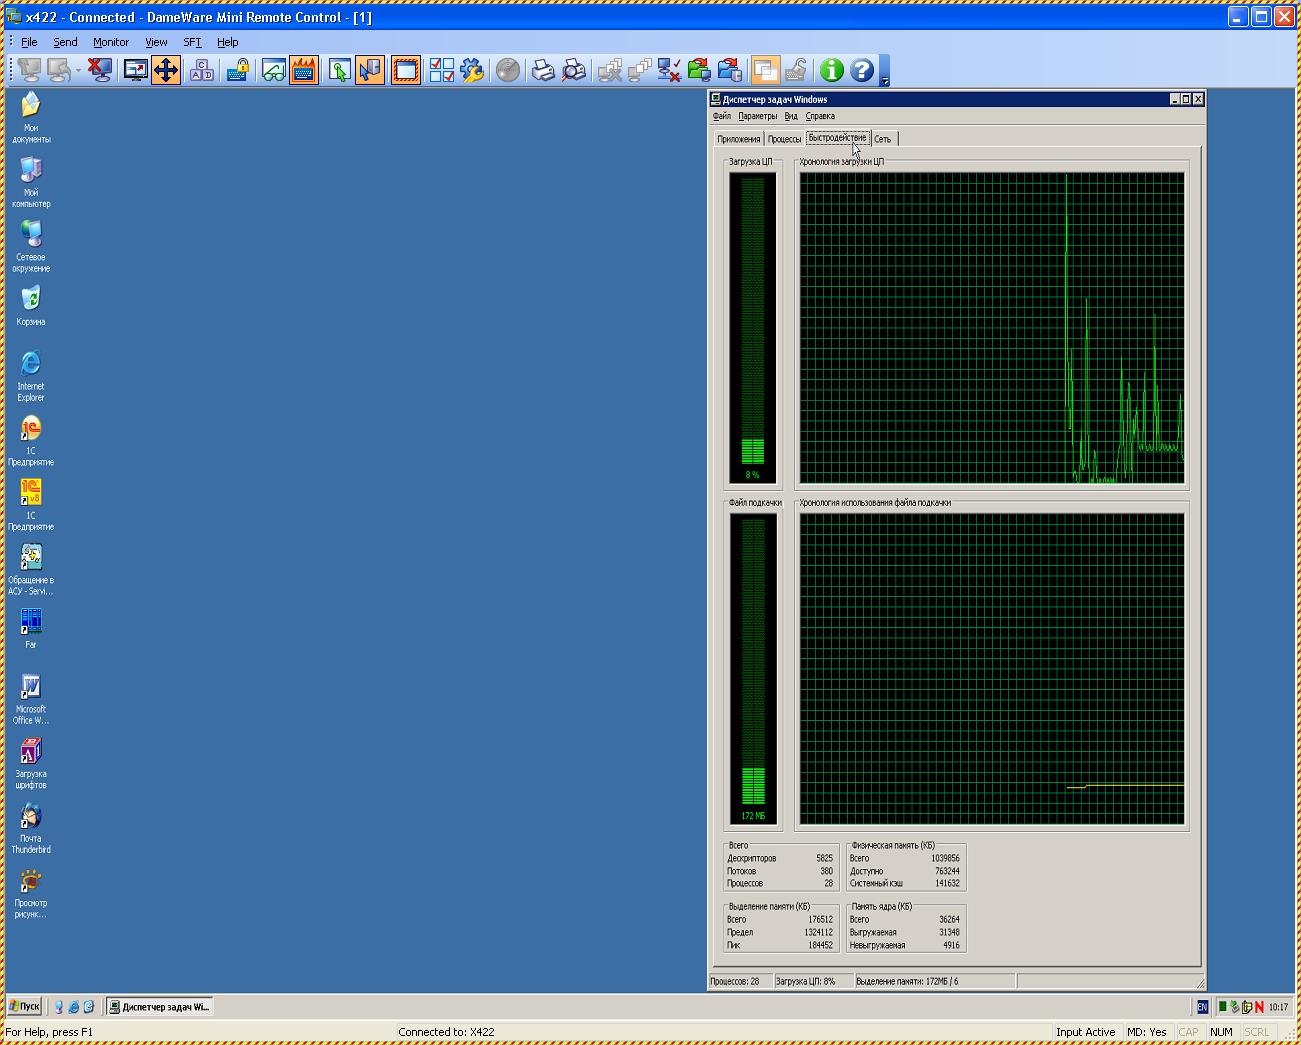This screenshot has height=1045, width=1301.
Task: Open the Вид menu in Task Manager
Action: tap(791, 116)
